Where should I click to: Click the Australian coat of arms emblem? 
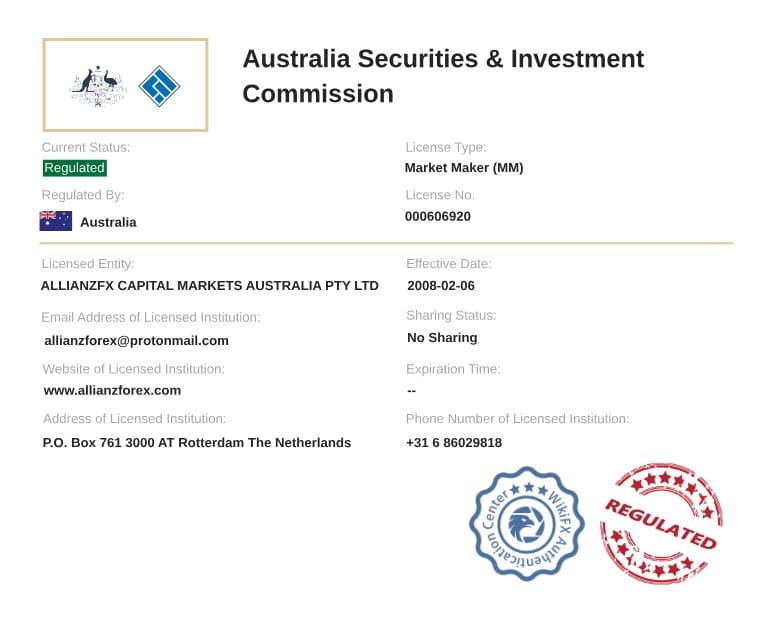pyautogui.click(x=98, y=86)
